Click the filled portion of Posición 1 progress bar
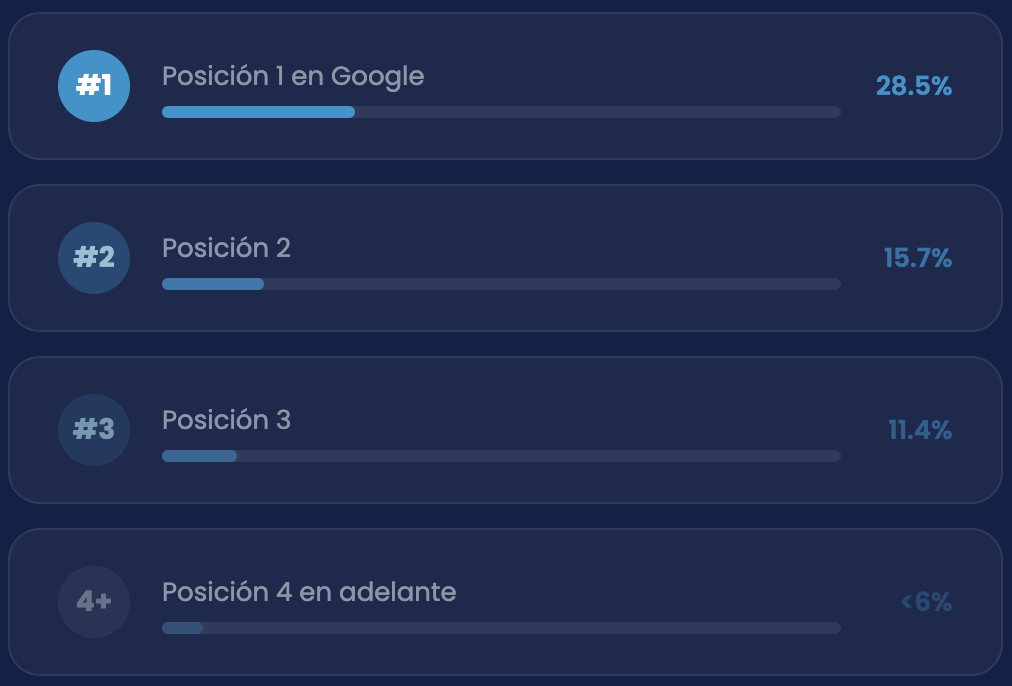 tap(258, 112)
